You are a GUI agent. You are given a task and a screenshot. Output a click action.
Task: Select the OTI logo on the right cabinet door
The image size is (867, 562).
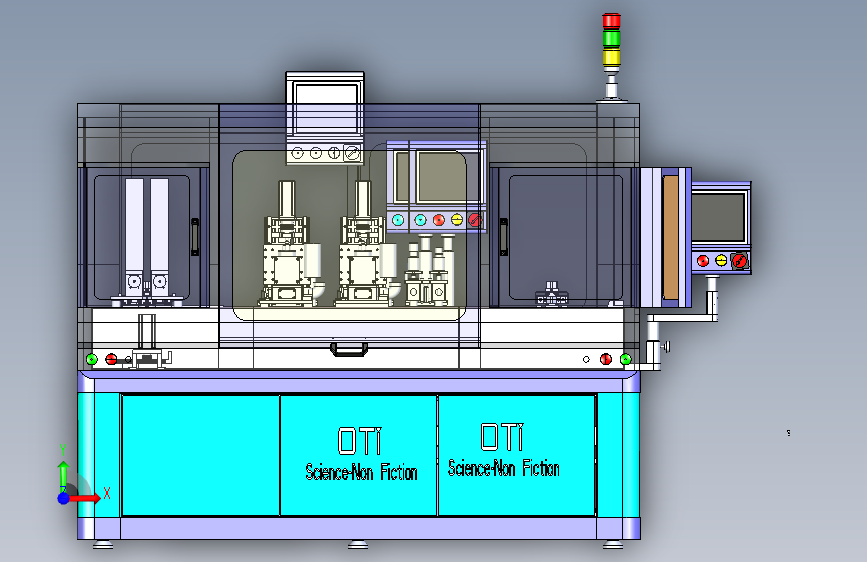click(502, 437)
